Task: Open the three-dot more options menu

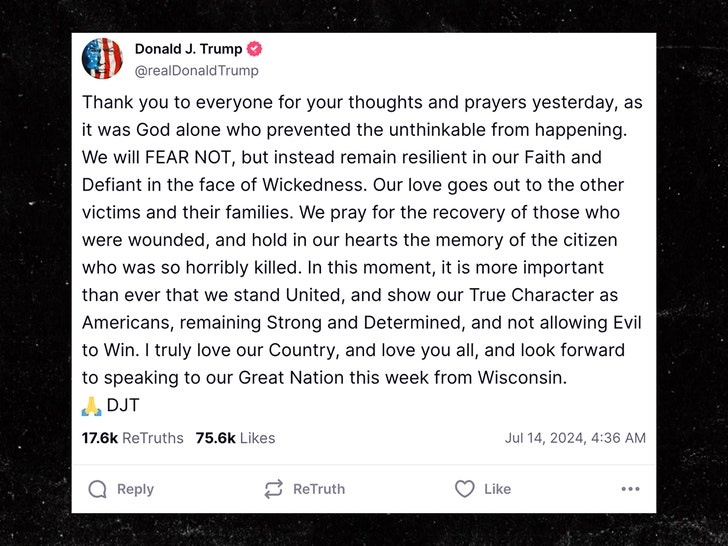Action: (630, 489)
